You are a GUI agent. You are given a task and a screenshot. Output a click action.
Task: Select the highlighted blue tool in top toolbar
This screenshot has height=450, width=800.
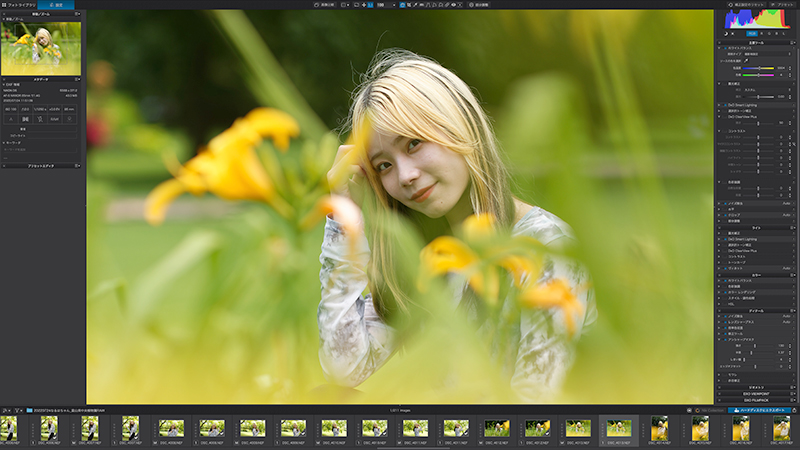click(402, 5)
